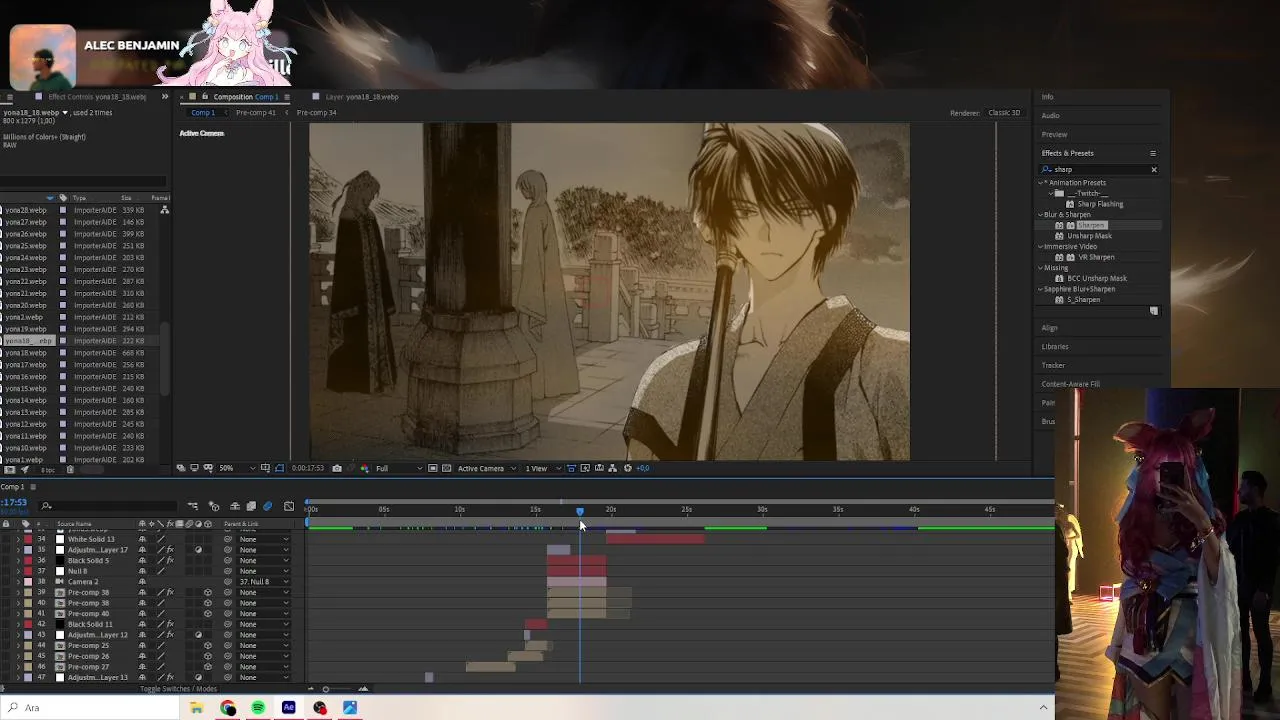Image resolution: width=1280 pixels, height=720 pixels.
Task: Open Content-Aware Fill panel
Action: [x=1070, y=384]
